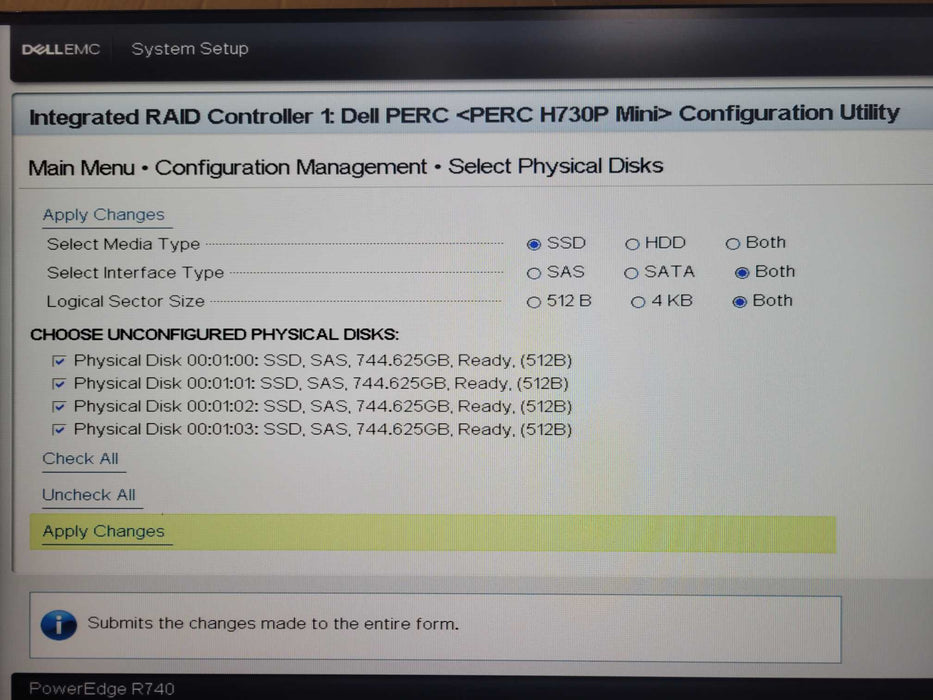Uncheck Physical Disk 00:01:03 checkbox
This screenshot has width=933, height=700.
click(58, 429)
